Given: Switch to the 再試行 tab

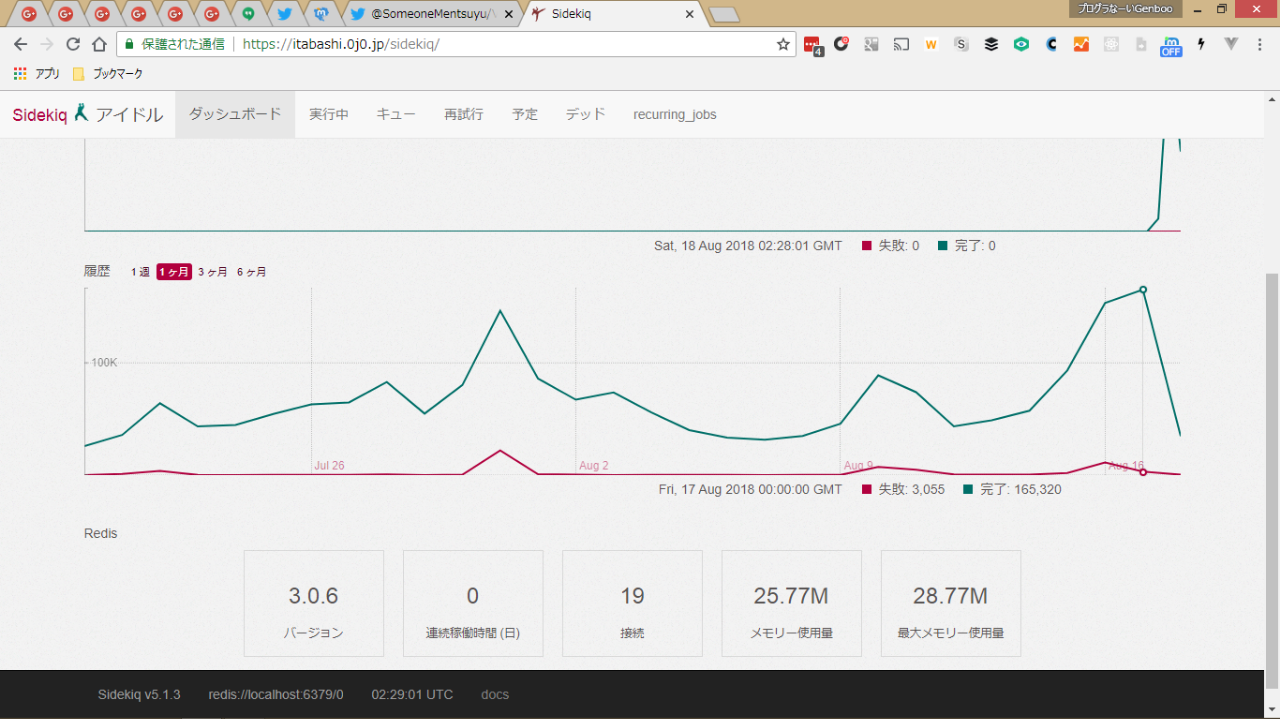Looking at the screenshot, I should pyautogui.click(x=464, y=114).
